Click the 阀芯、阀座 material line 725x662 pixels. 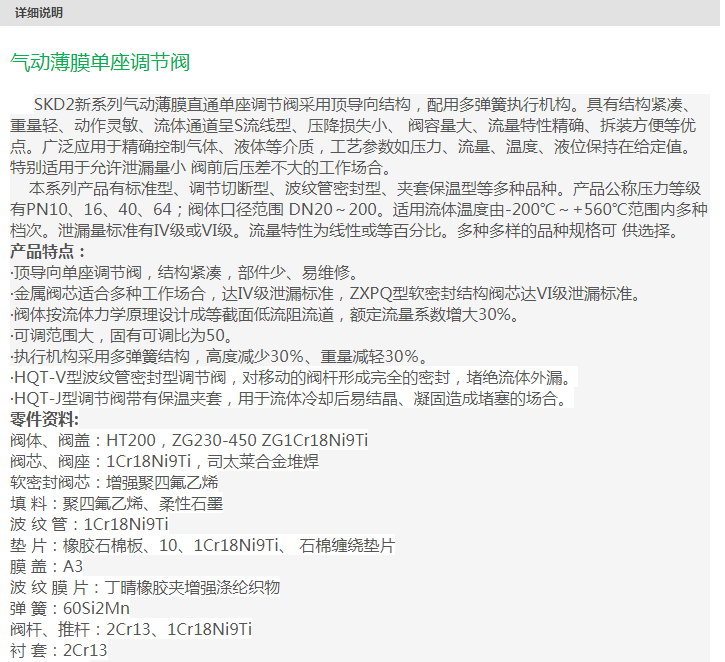point(164,461)
